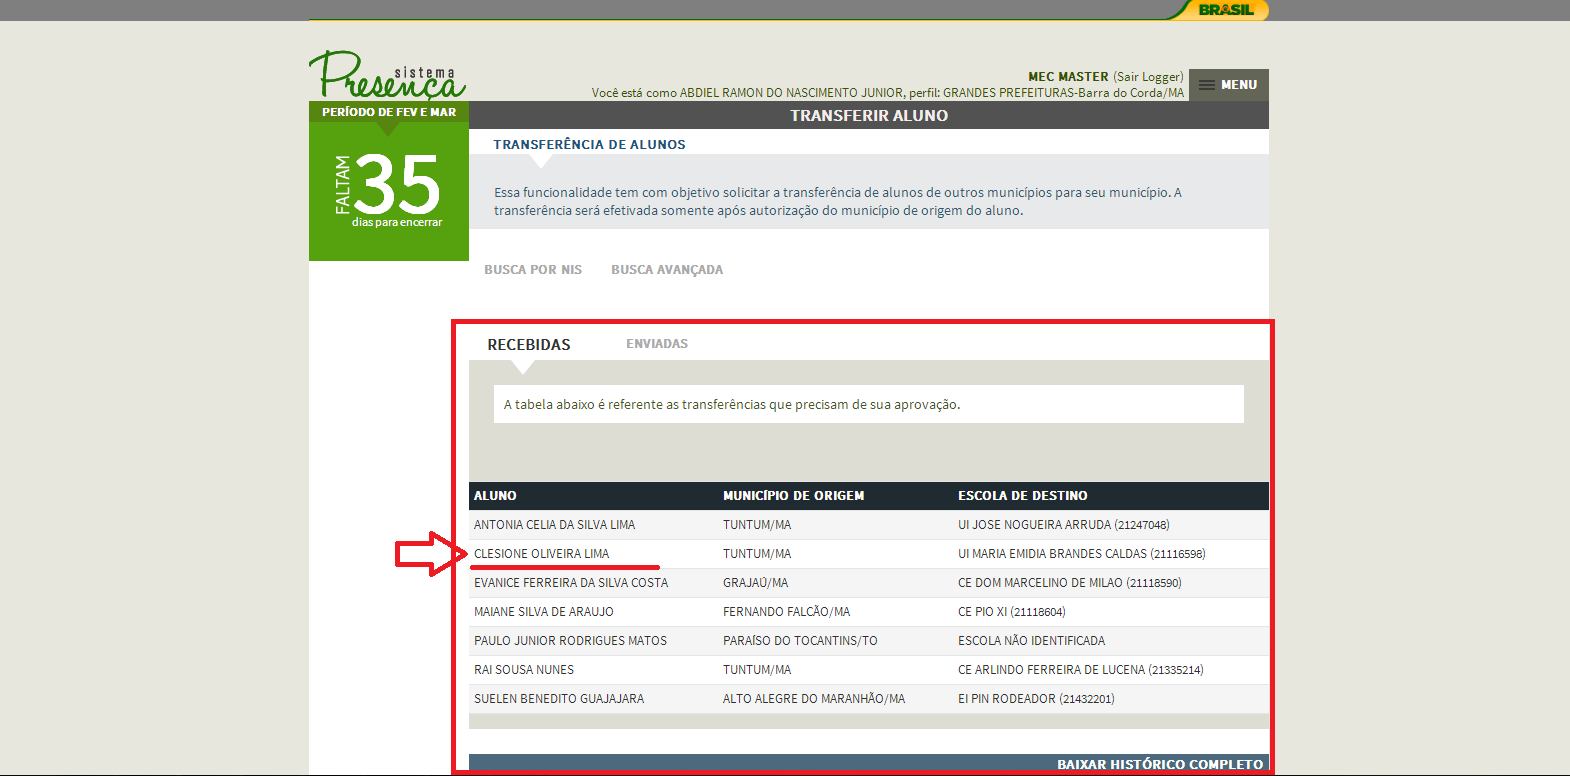
Task: Switch to the Enviadas tab
Action: pyautogui.click(x=657, y=344)
